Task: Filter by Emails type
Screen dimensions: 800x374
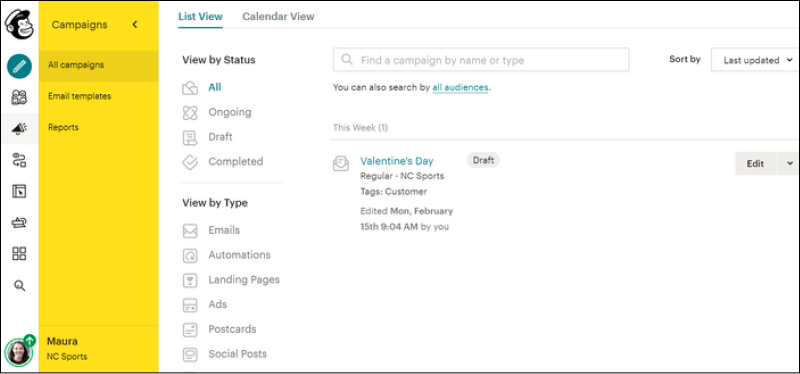Action: [x=224, y=230]
